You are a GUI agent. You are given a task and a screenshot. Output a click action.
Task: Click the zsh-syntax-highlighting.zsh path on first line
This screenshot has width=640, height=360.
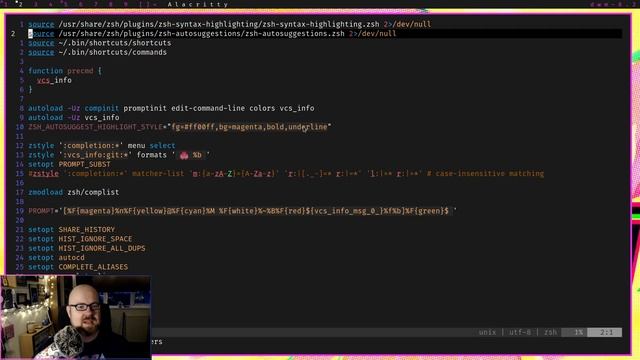pos(219,24)
